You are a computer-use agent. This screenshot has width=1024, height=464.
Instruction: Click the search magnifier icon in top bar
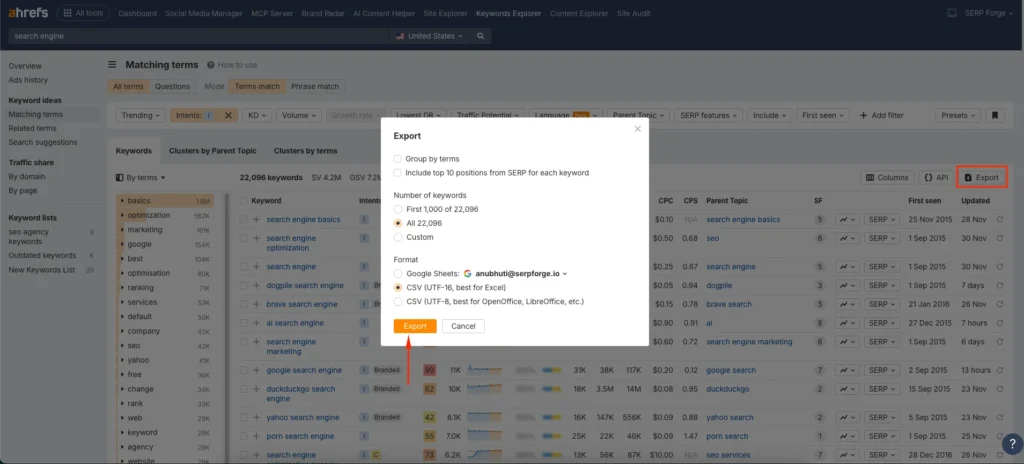pos(481,37)
